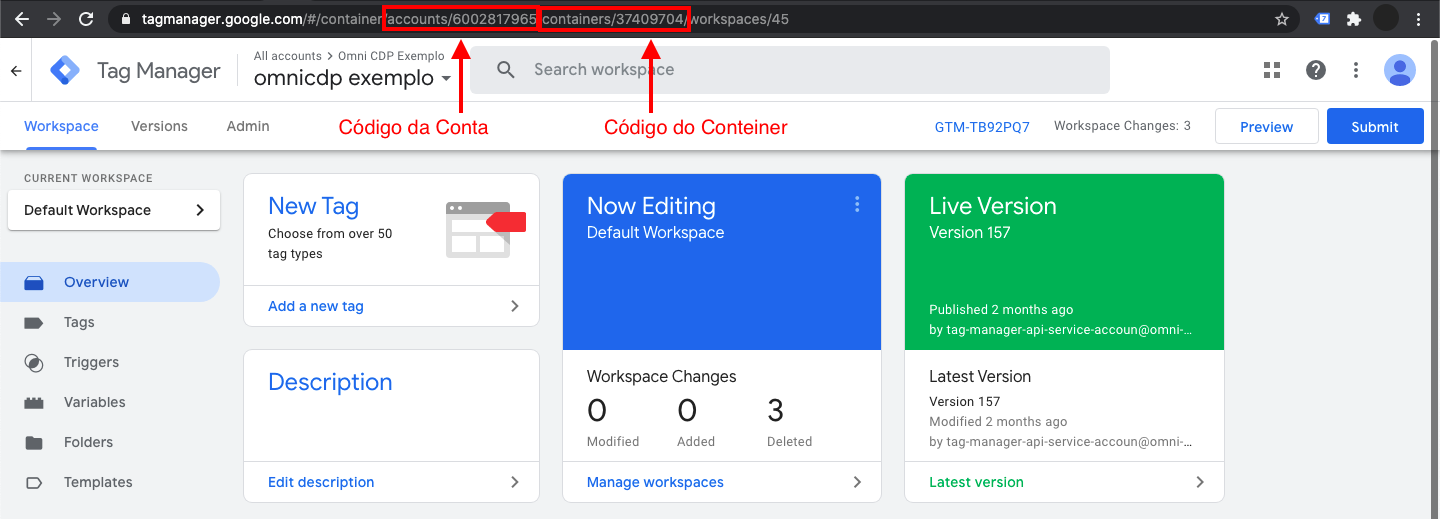The image size is (1440, 519).
Task: Focus the Search workspace field
Action: 790,70
